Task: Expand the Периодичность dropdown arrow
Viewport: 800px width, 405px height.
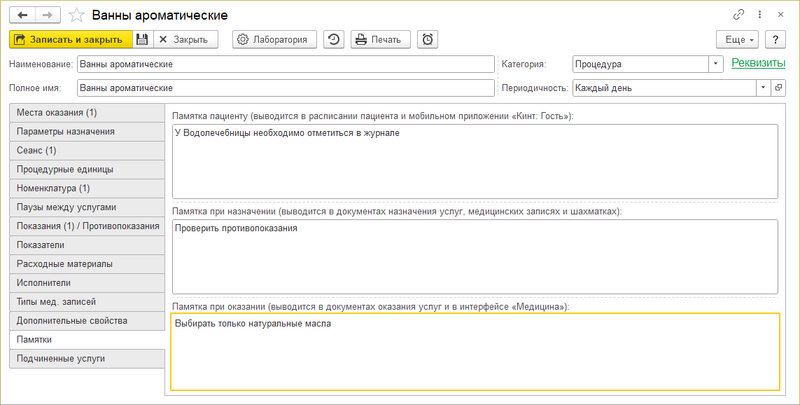Action: pos(763,88)
